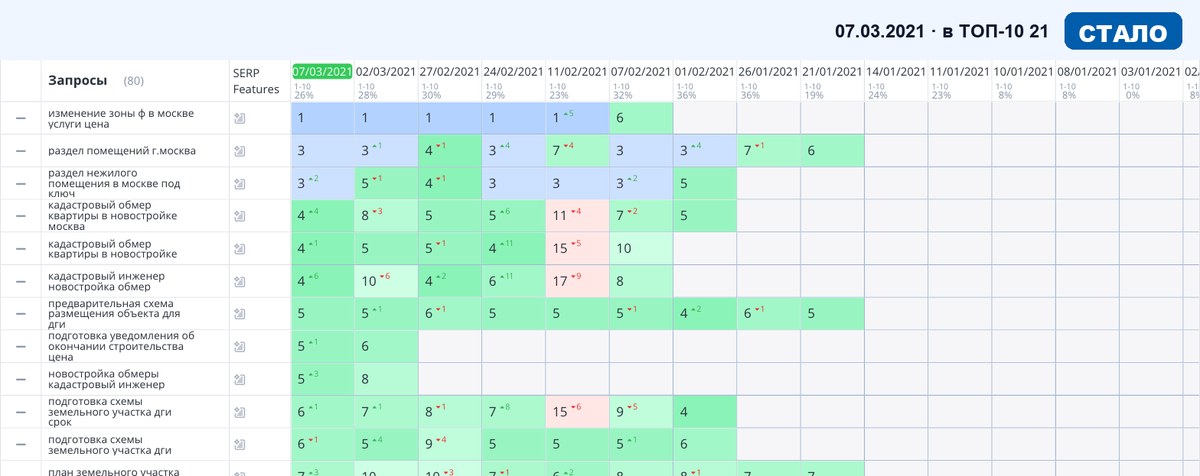
Task: Open SERP icon for 'предварительная схема размещения объекта' row
Action: 239,313
